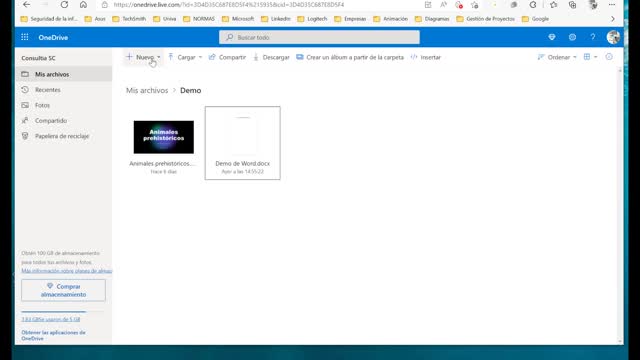This screenshot has width=640, height=360.
Task: Open the Cargar upload dropdown
Action: (x=185, y=57)
